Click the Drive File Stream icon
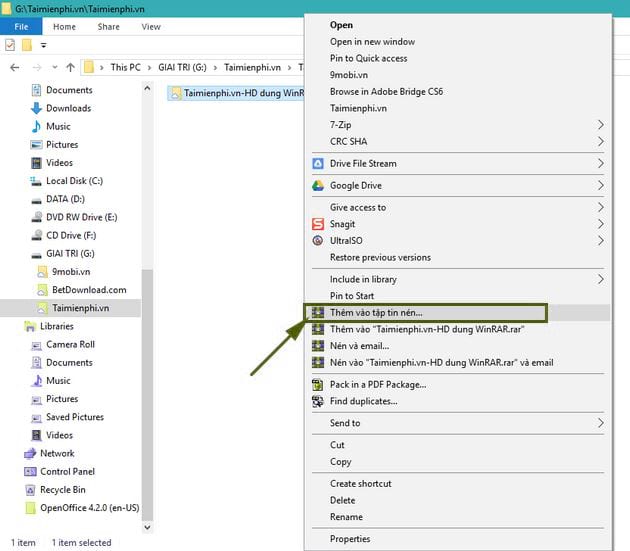 pos(318,163)
